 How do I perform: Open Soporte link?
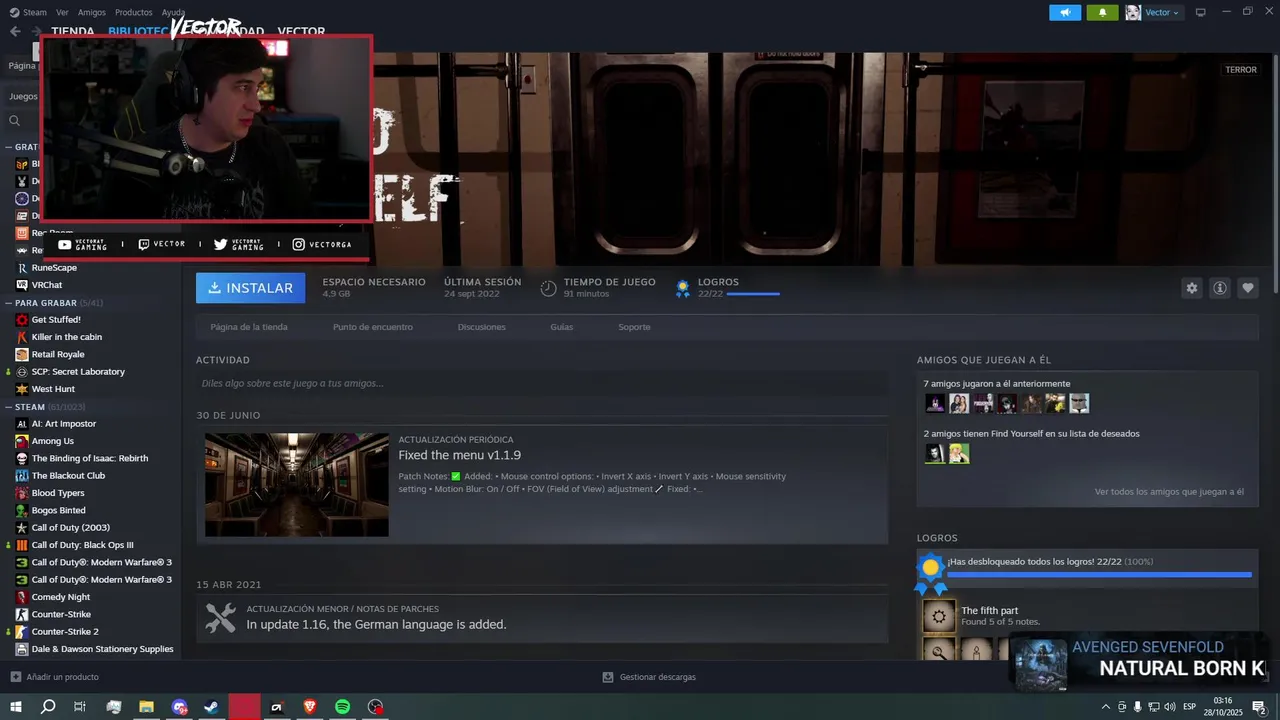click(x=634, y=327)
